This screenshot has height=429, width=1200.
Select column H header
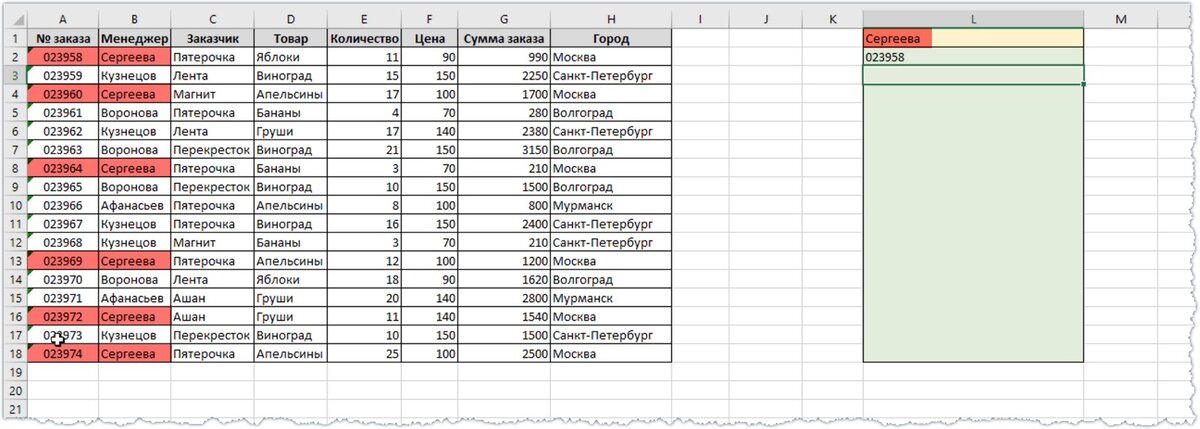point(610,19)
